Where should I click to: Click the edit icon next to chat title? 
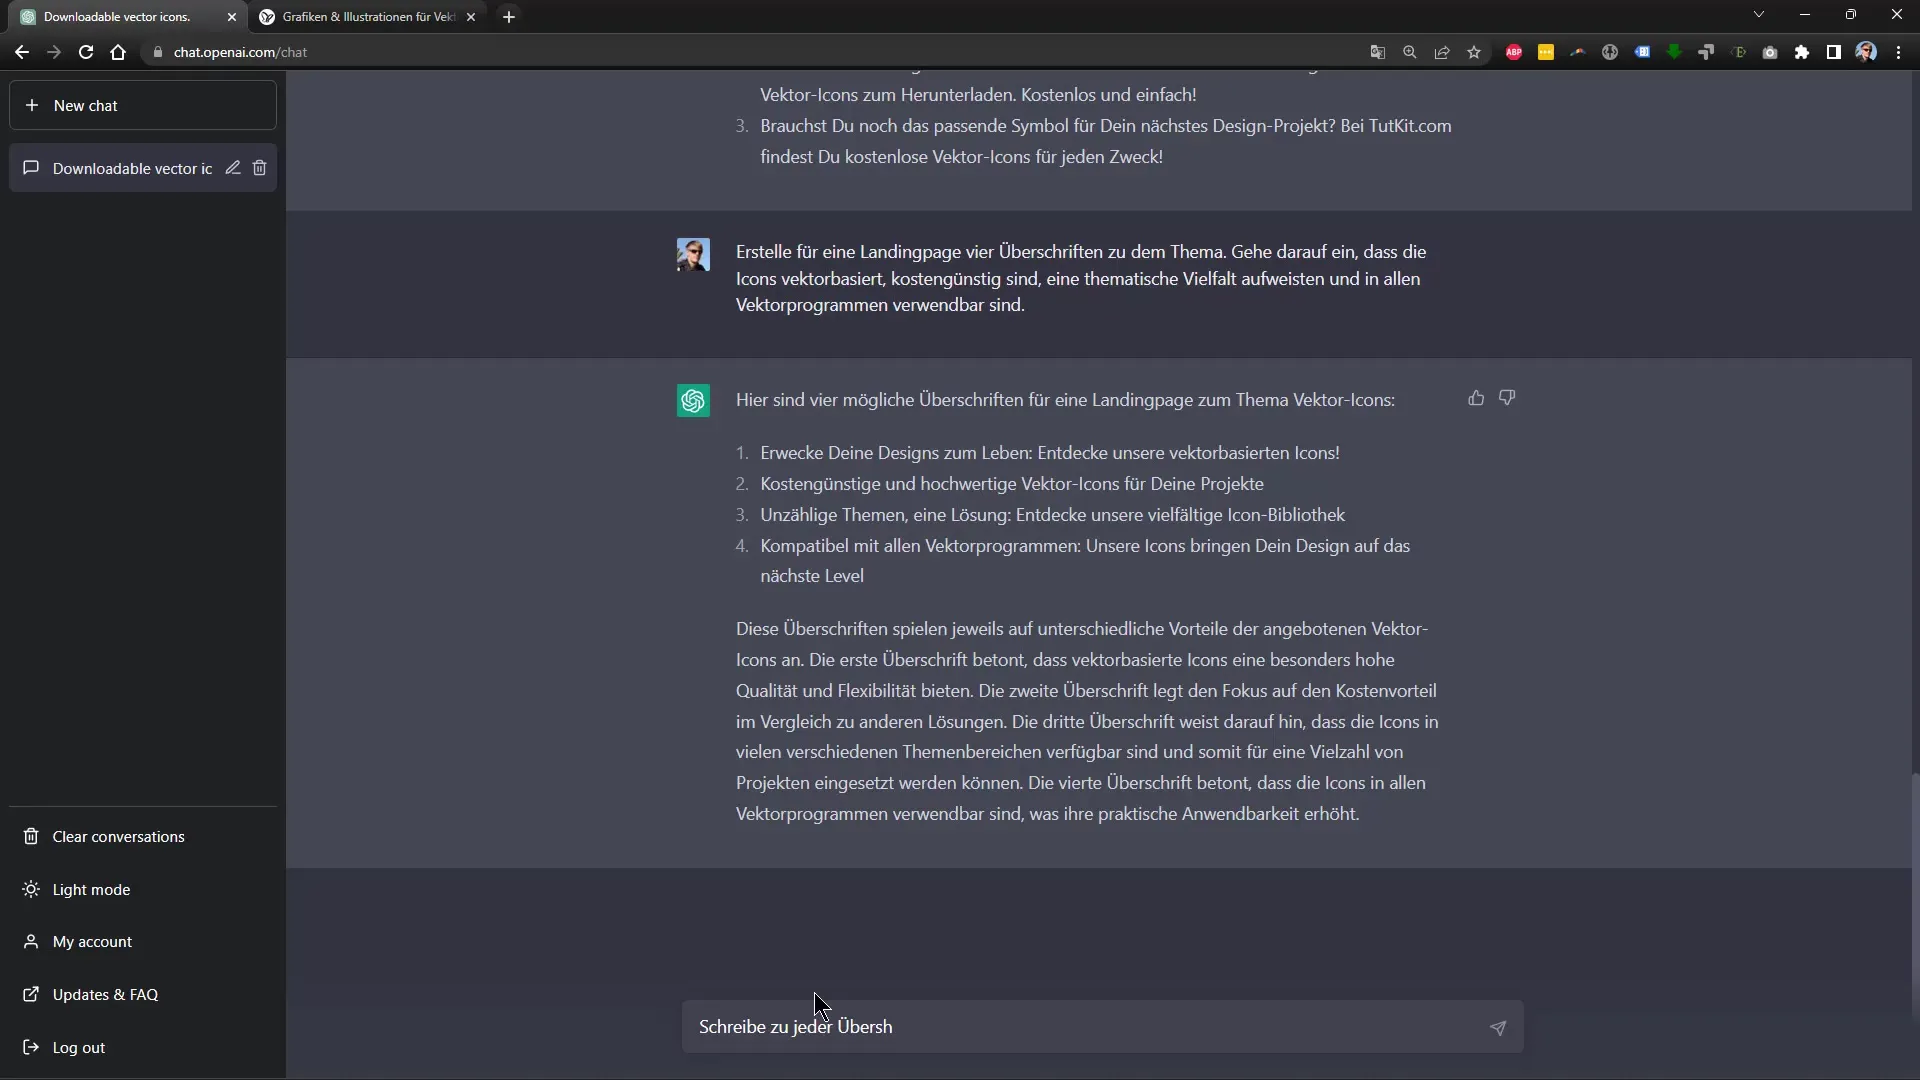click(232, 167)
